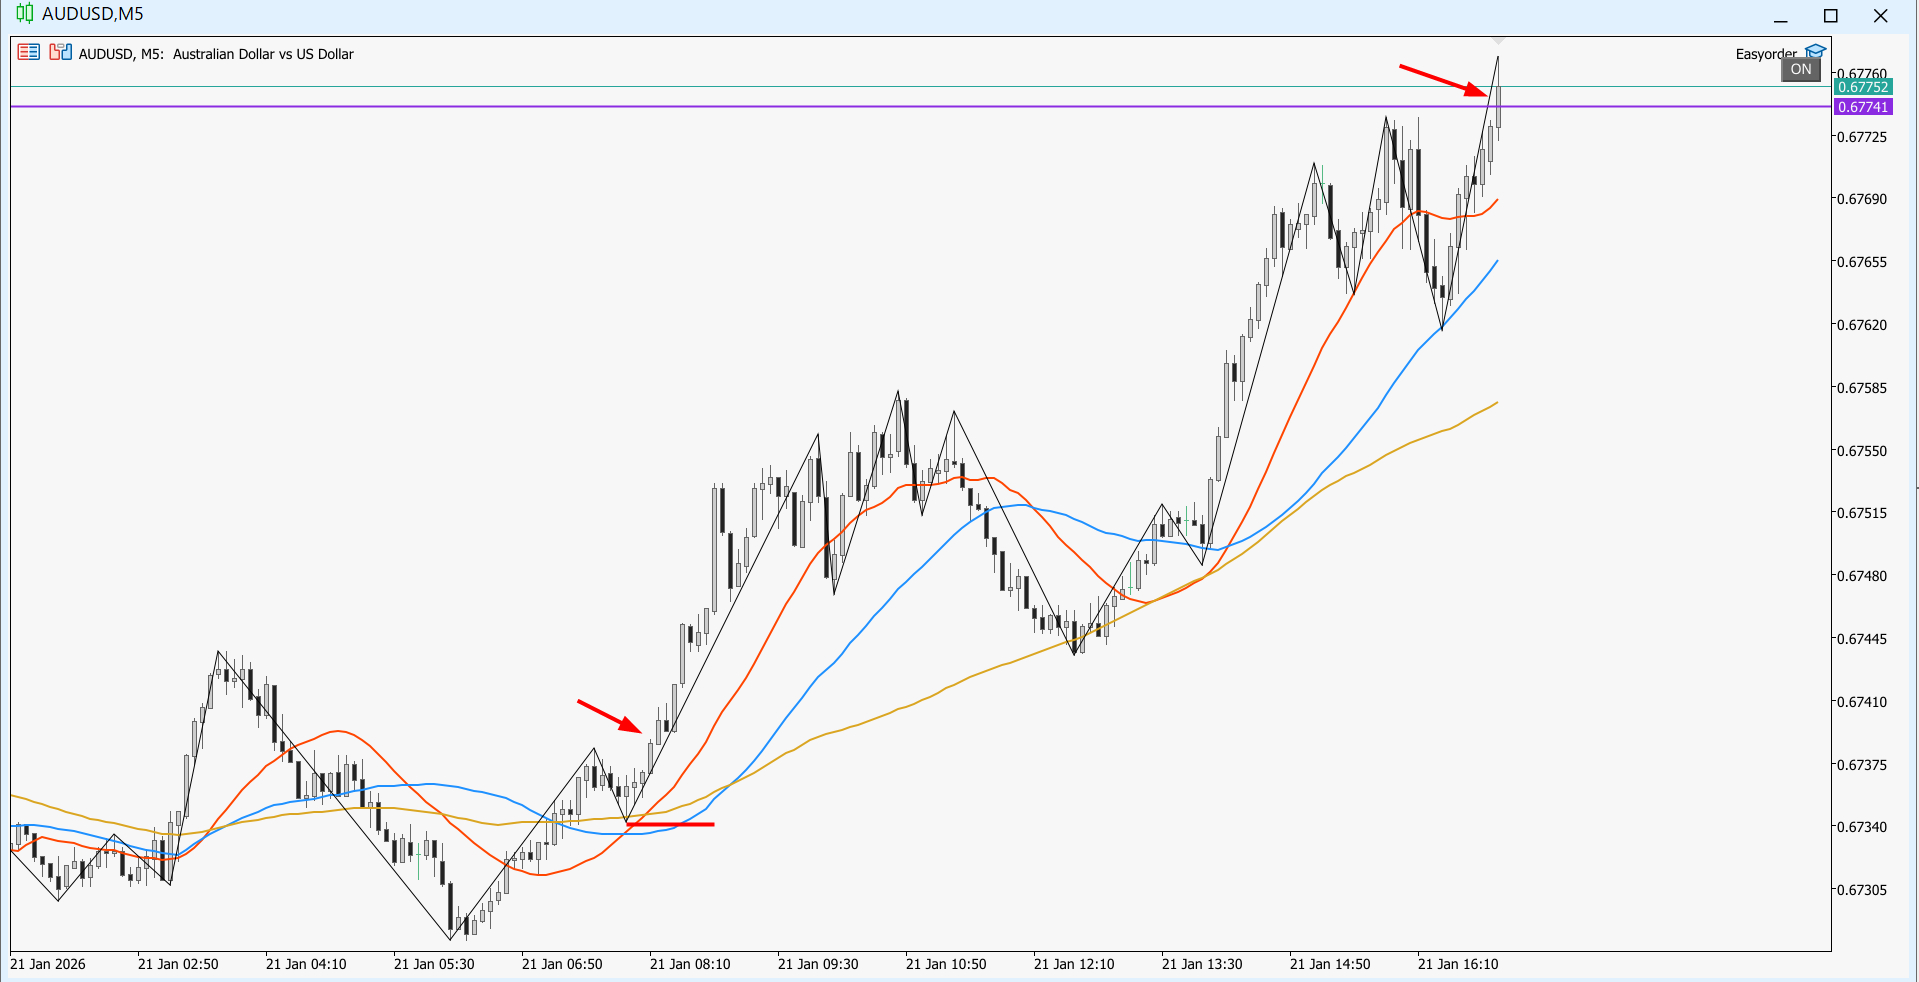The width and height of the screenshot is (1919, 982).
Task: Click the green candlestick icon beside AUDUSD,M5 title
Action: pyautogui.click(x=25, y=14)
